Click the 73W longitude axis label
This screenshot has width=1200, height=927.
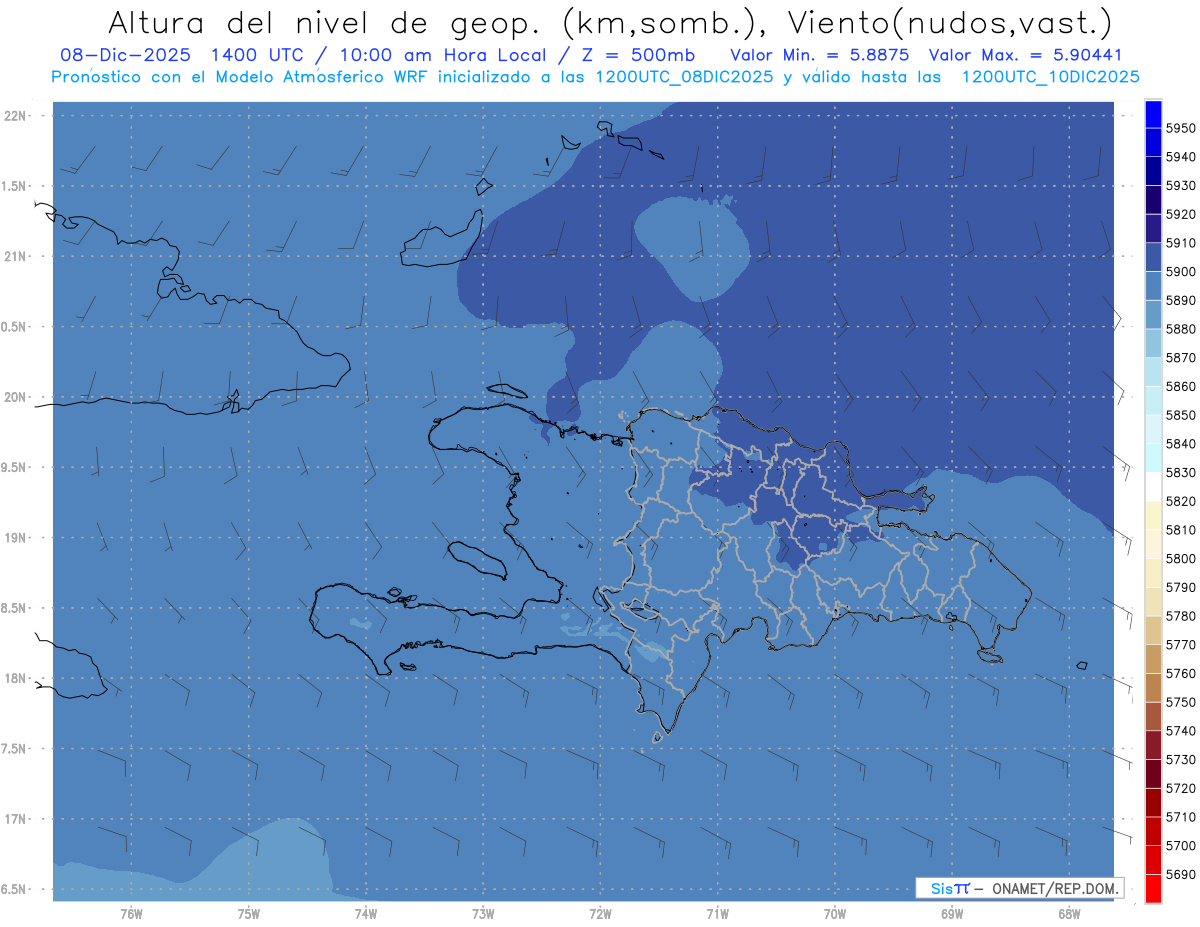click(x=482, y=914)
